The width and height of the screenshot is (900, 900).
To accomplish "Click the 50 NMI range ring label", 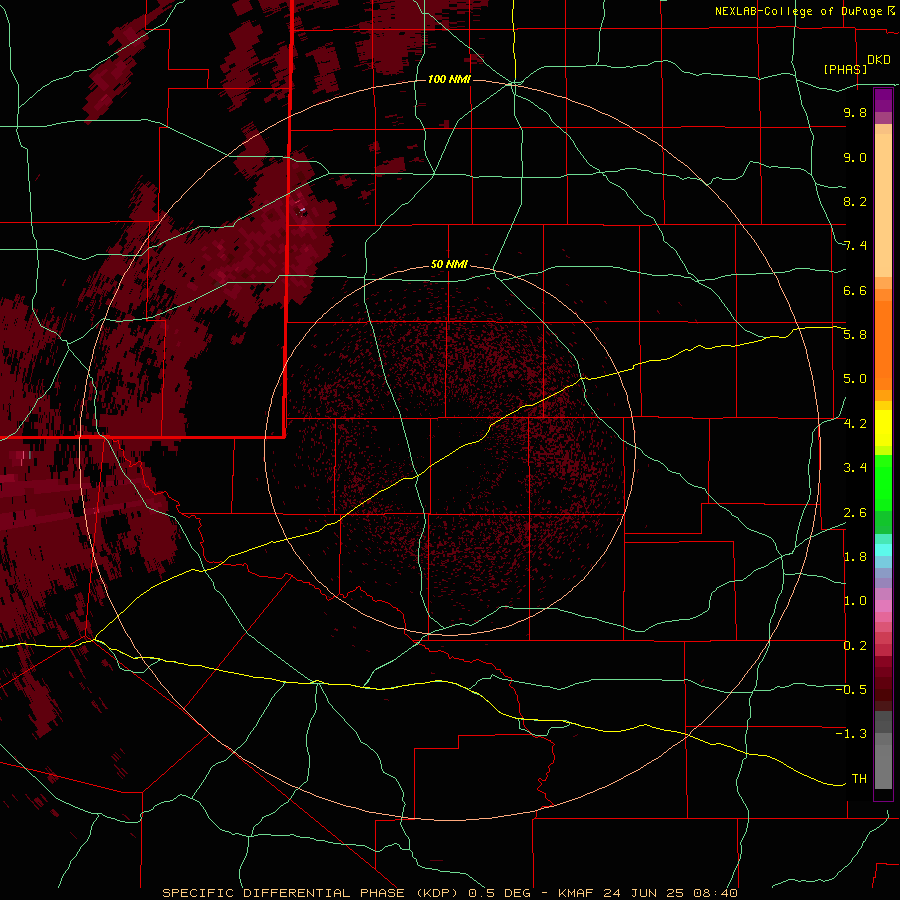I will 449,264.
